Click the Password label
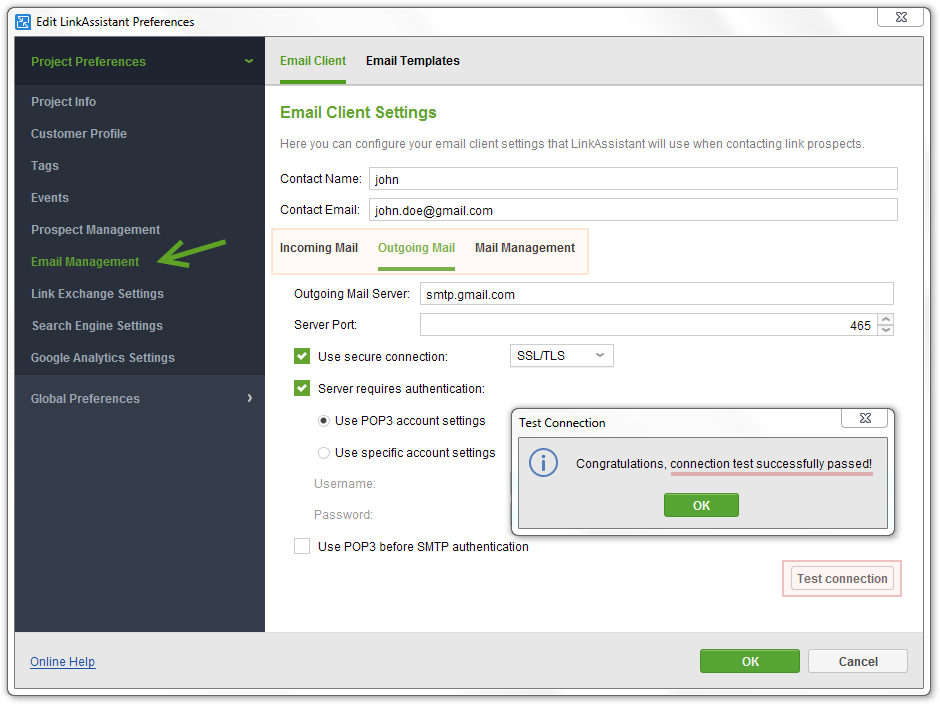The image size is (940, 704). (343, 515)
